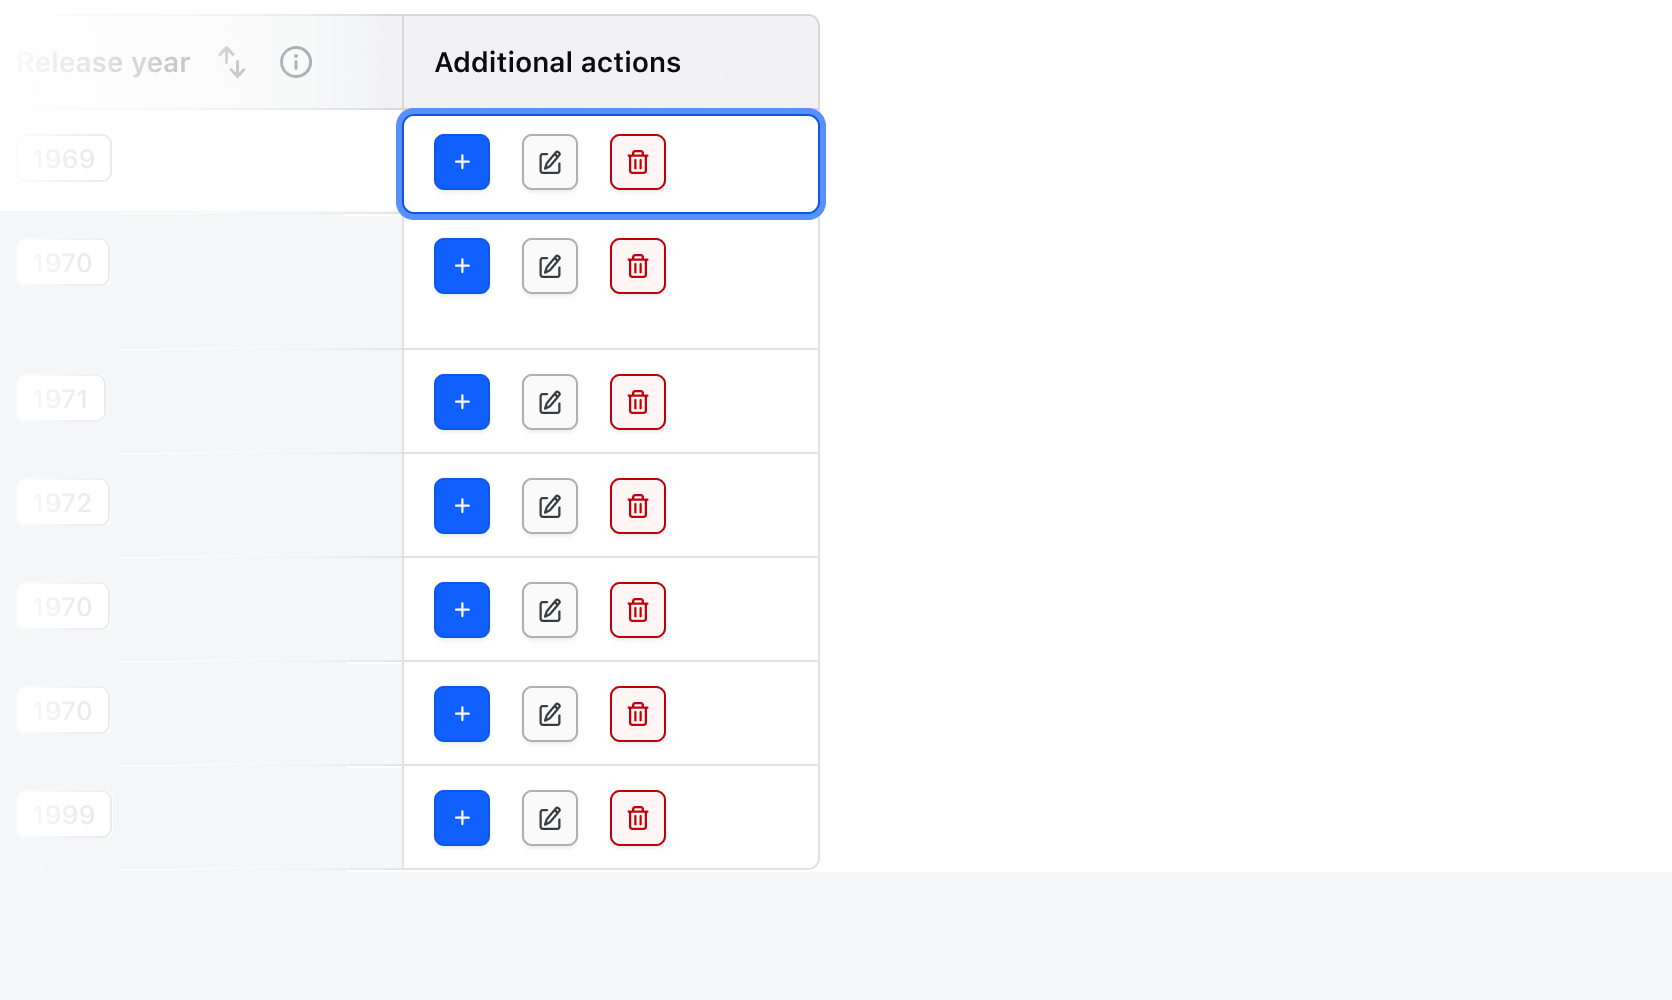Viewport: 1672px width, 1000px height.
Task: Show info for the Release year column
Action: [296, 62]
